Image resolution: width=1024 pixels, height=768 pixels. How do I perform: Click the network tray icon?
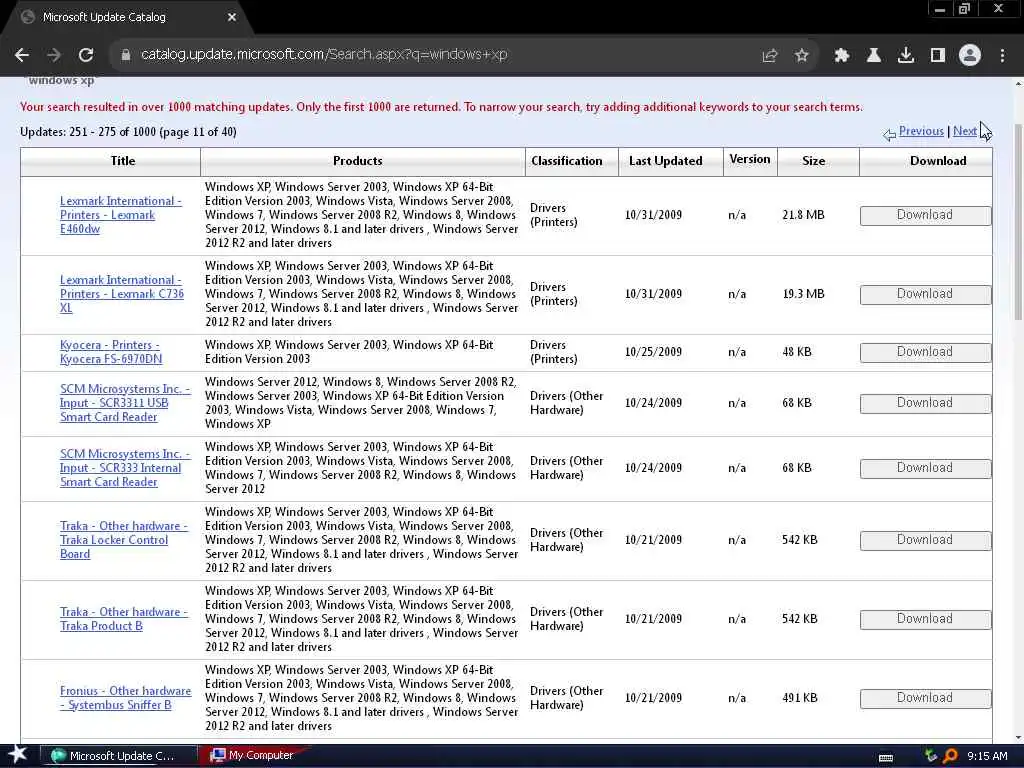[x=931, y=756]
